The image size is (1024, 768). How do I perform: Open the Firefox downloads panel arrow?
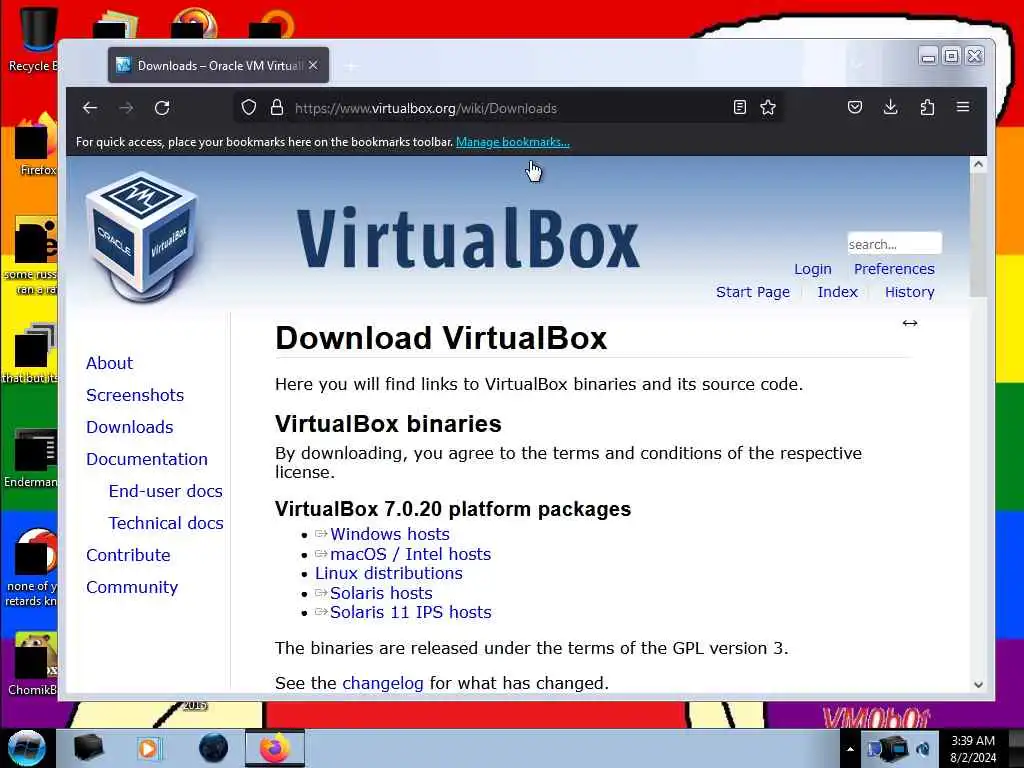891,107
